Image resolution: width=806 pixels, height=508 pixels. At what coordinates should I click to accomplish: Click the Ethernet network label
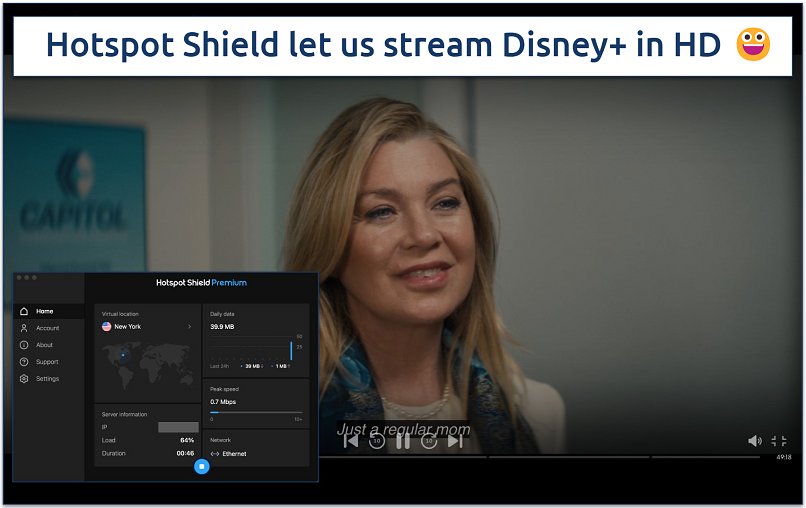234,454
